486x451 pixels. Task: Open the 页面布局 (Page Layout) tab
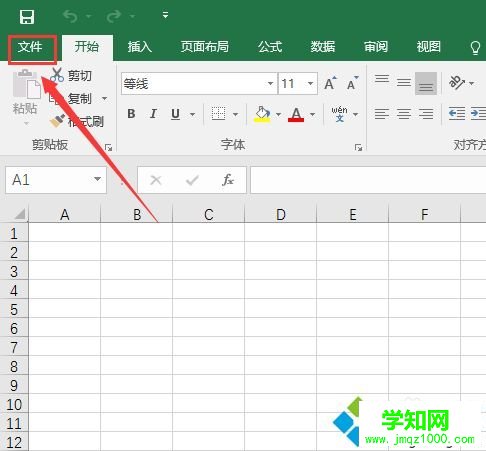pyautogui.click(x=204, y=47)
